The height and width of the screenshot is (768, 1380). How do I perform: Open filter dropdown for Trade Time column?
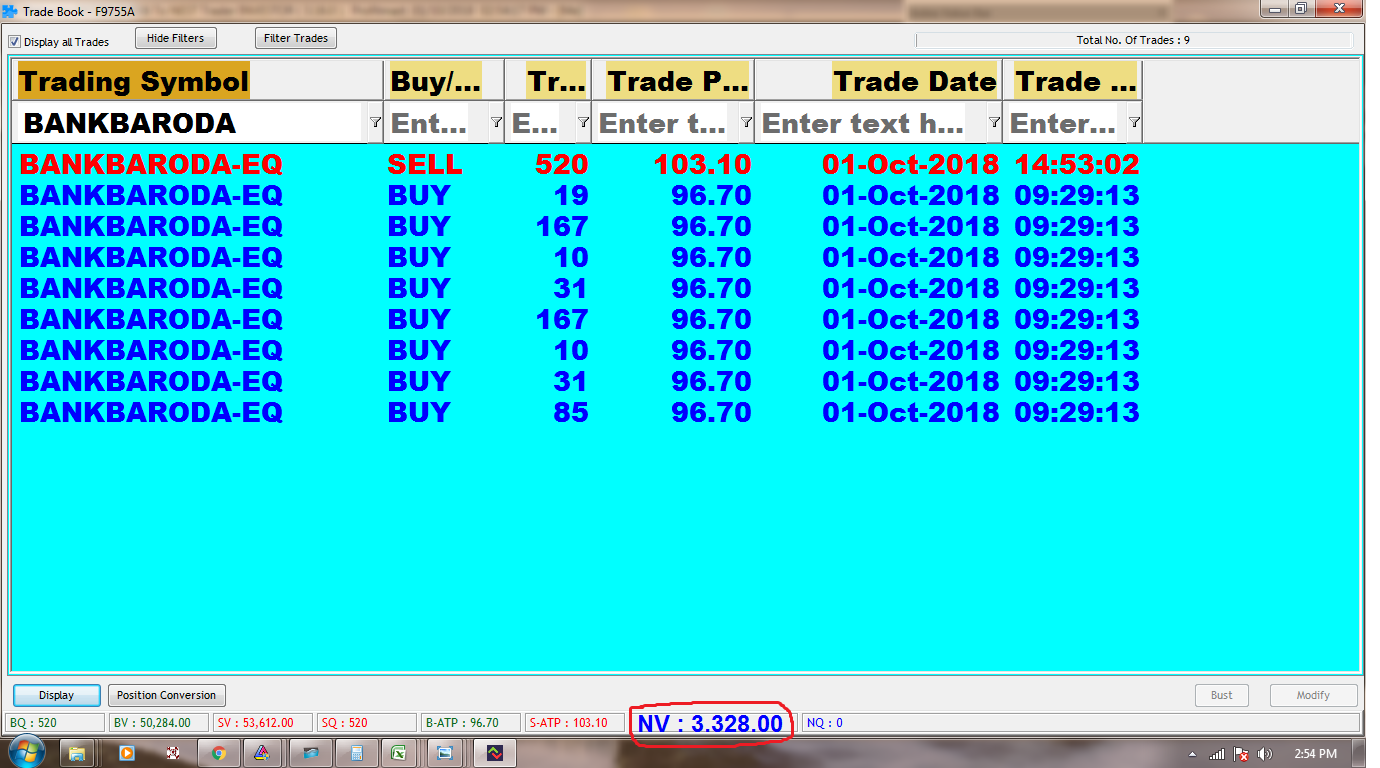1134,122
